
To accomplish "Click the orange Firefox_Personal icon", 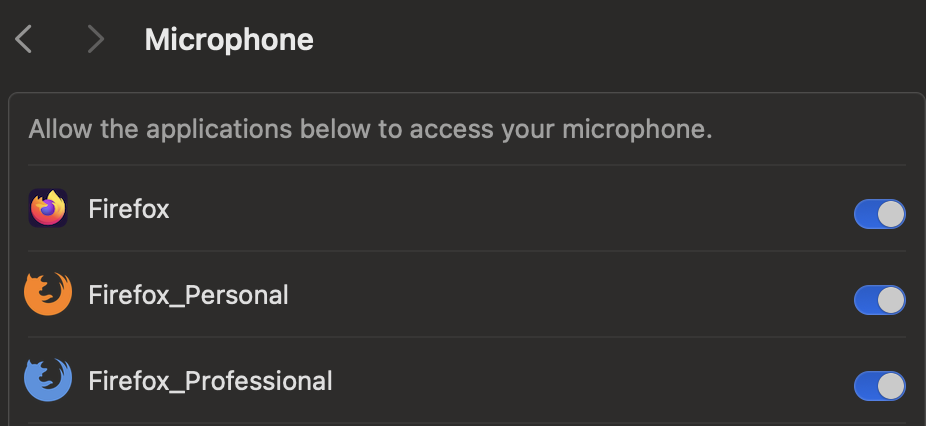I will pyautogui.click(x=48, y=295).
